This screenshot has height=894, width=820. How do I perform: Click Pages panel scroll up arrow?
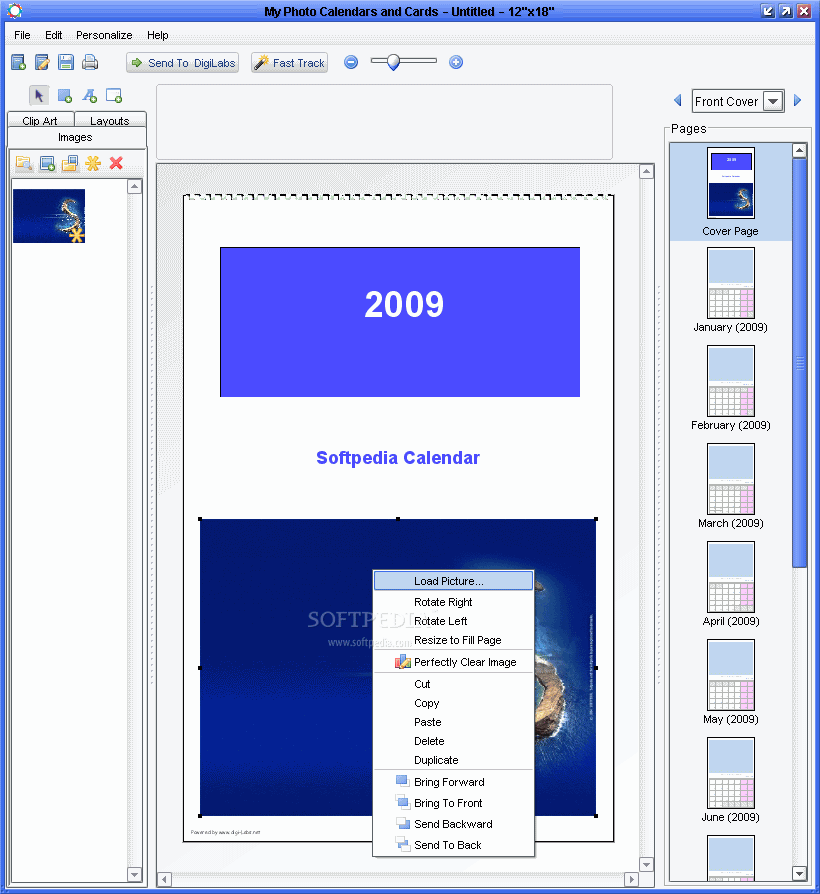pyautogui.click(x=799, y=151)
